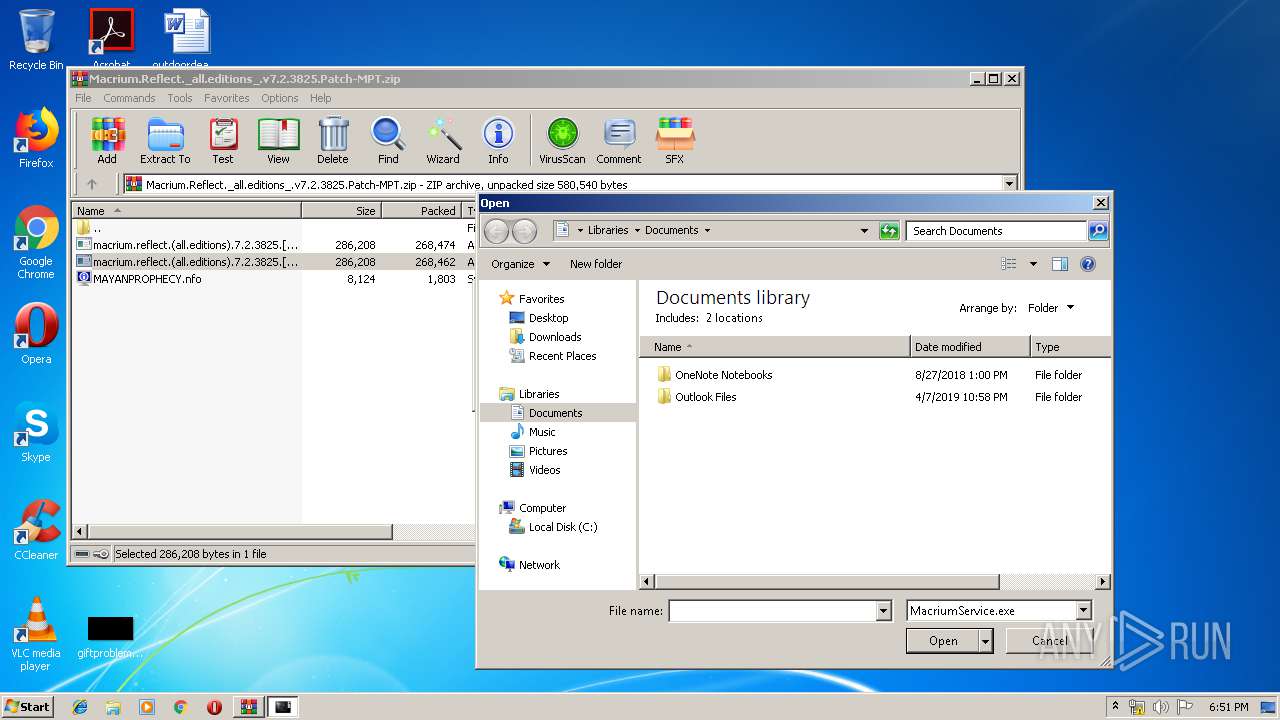
Task: Click the WinRAR taskbar button
Action: click(249, 707)
